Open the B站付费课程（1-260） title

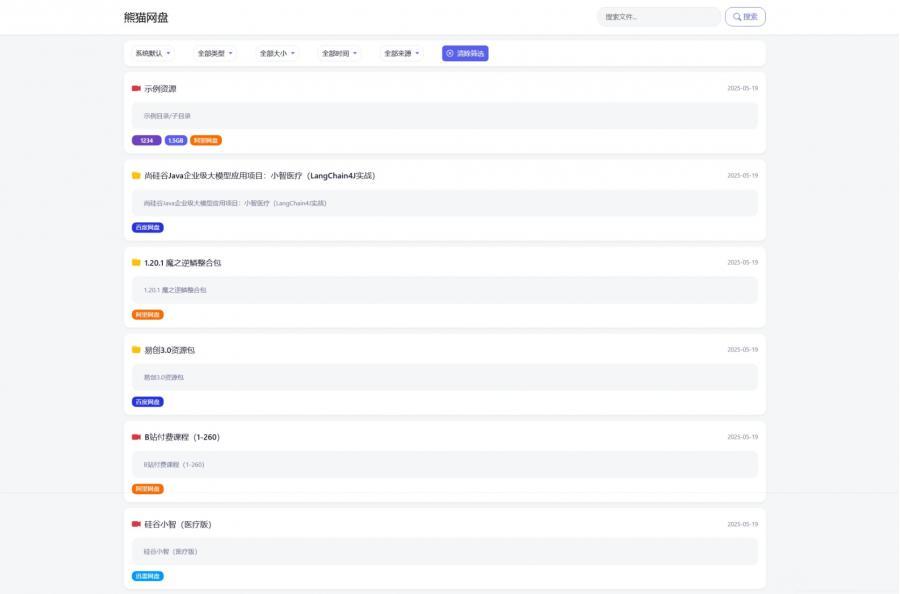pos(181,437)
